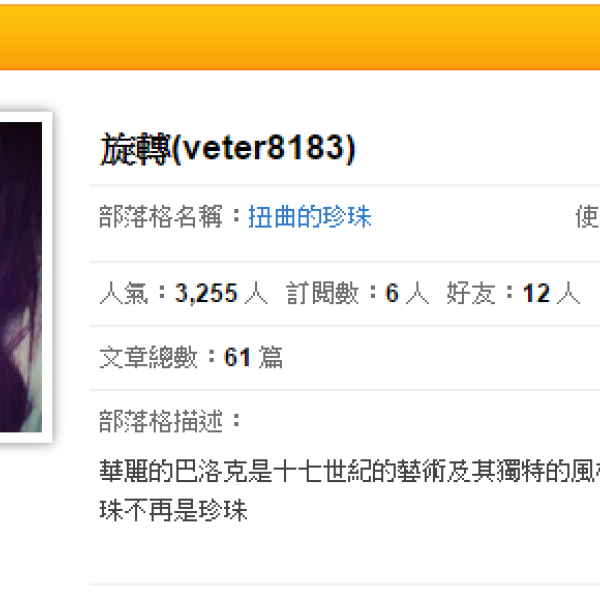Click the description line 珠不再是珍珠
This screenshot has height=600, width=600.
coord(173,510)
